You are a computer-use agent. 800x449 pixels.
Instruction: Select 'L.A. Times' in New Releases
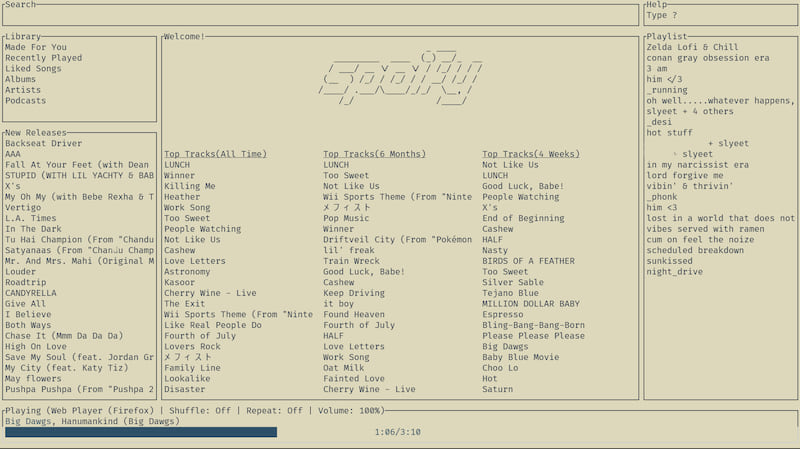pyautogui.click(x=31, y=218)
